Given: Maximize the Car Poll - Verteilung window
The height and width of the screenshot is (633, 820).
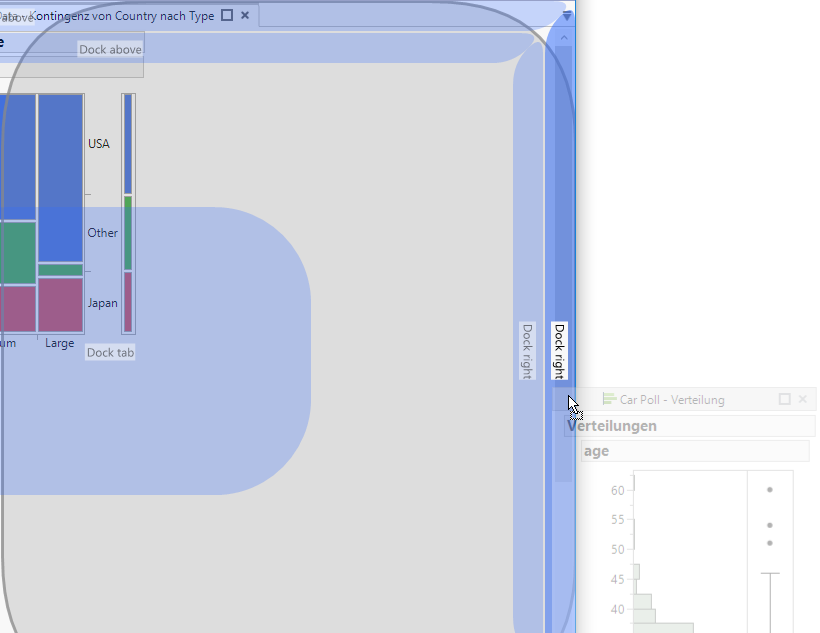Looking at the screenshot, I should 785,399.
